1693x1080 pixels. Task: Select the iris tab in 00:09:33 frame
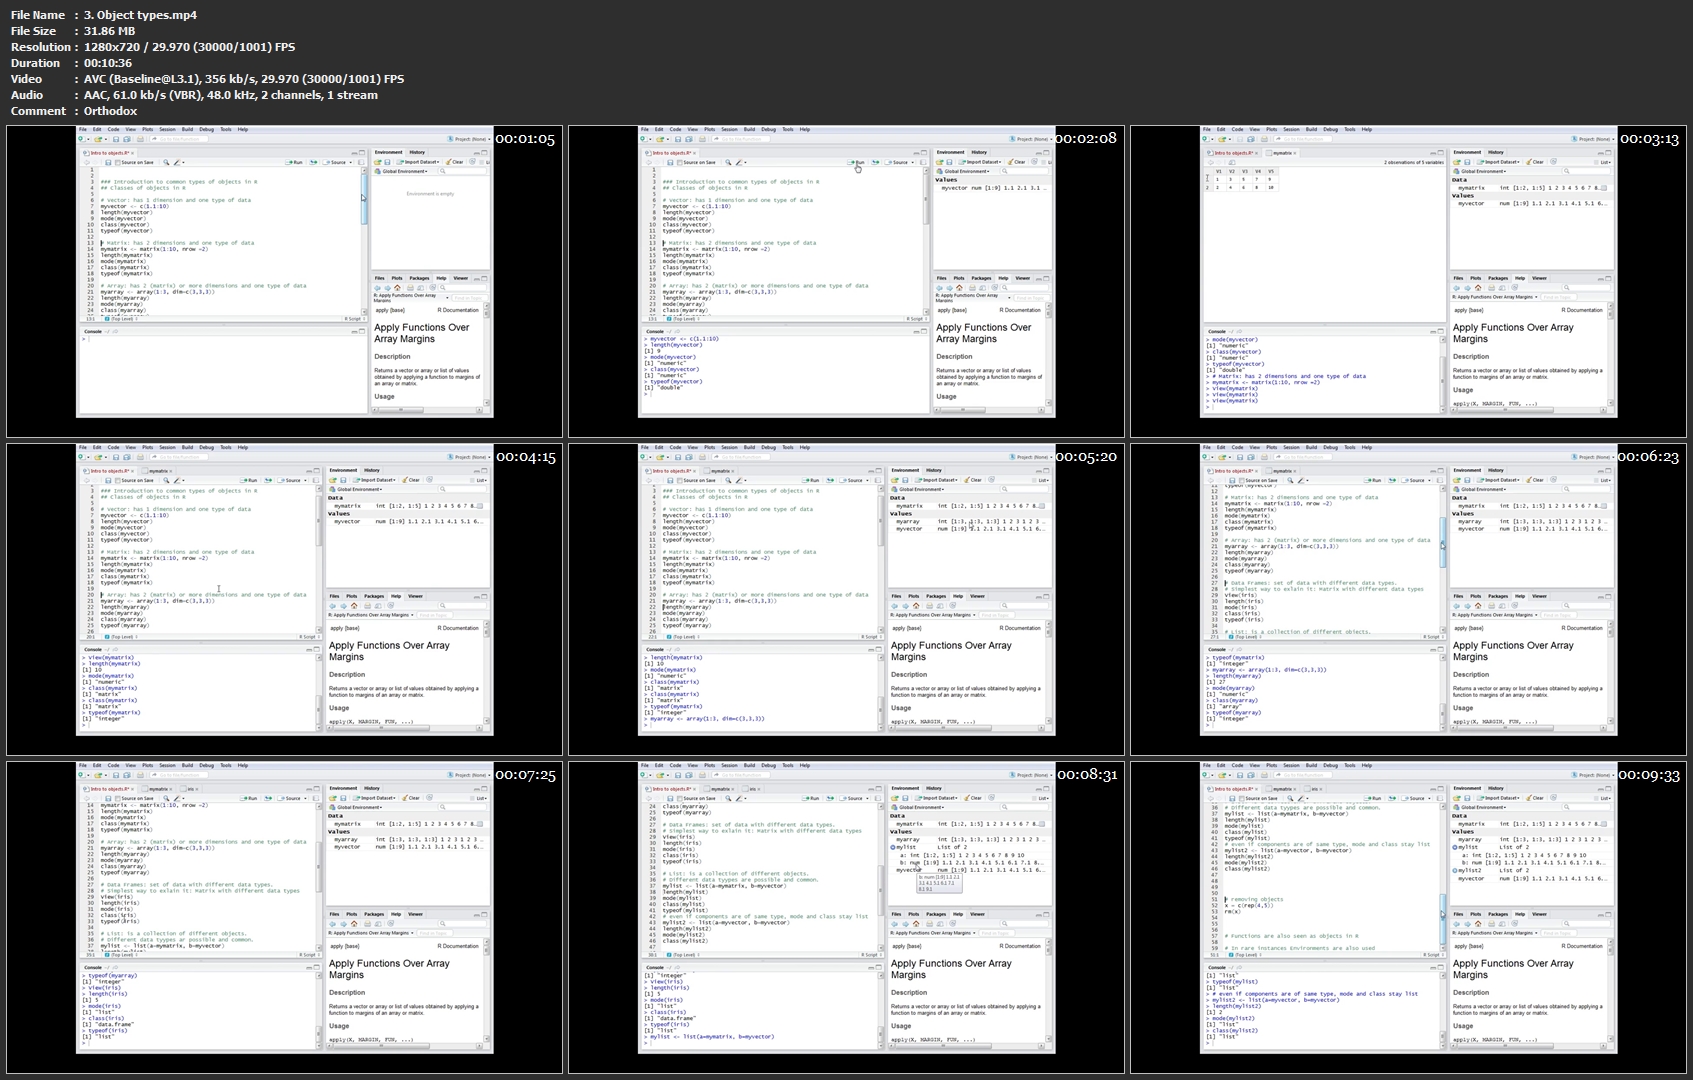1314,789
